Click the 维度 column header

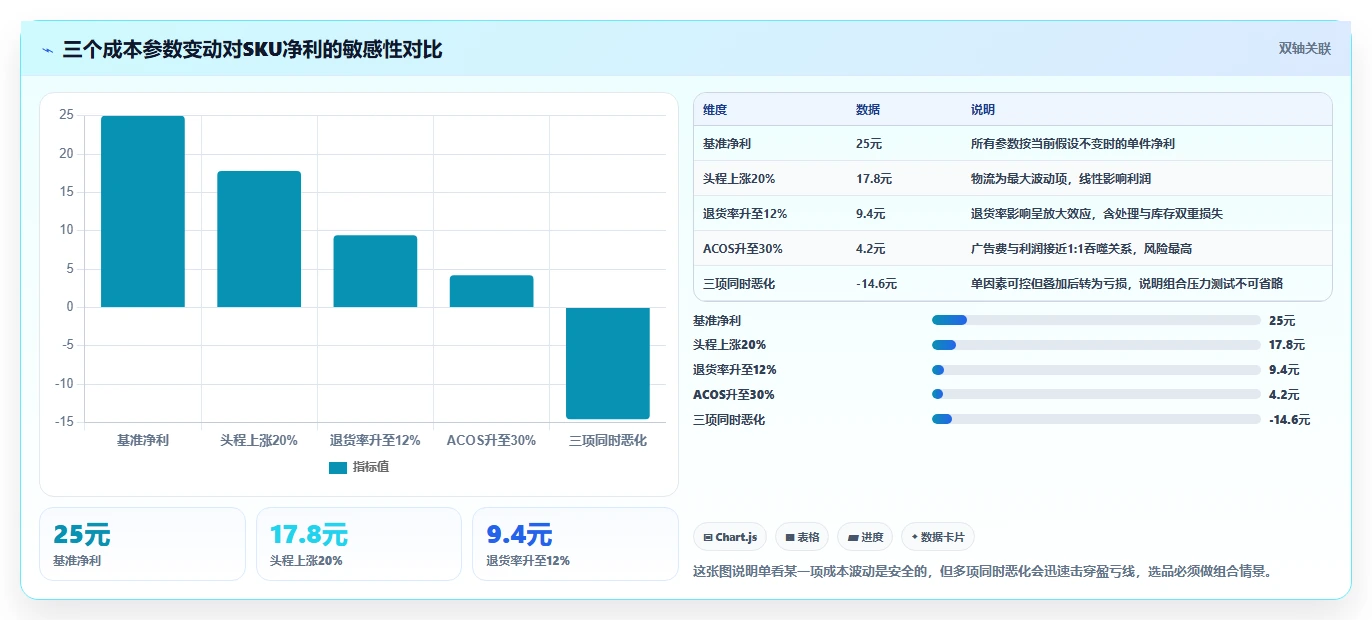point(715,110)
